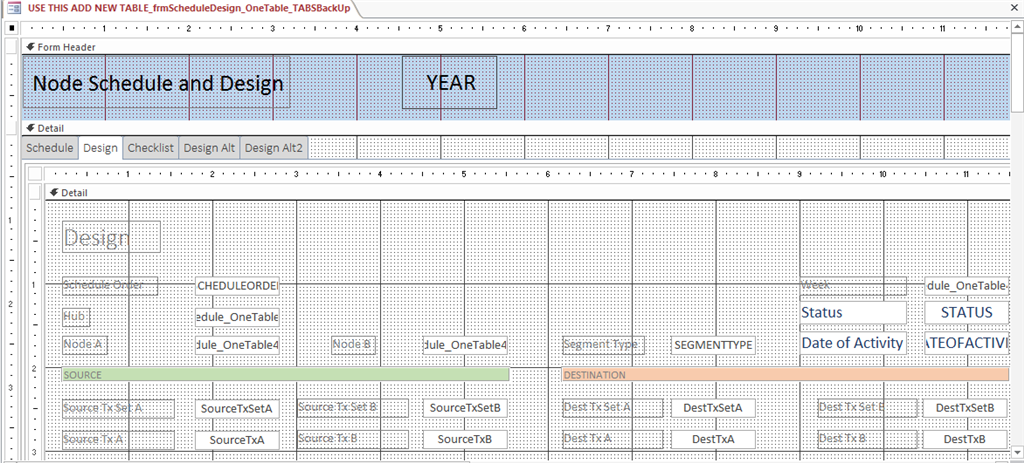Open the Schedule tab

click(50, 148)
